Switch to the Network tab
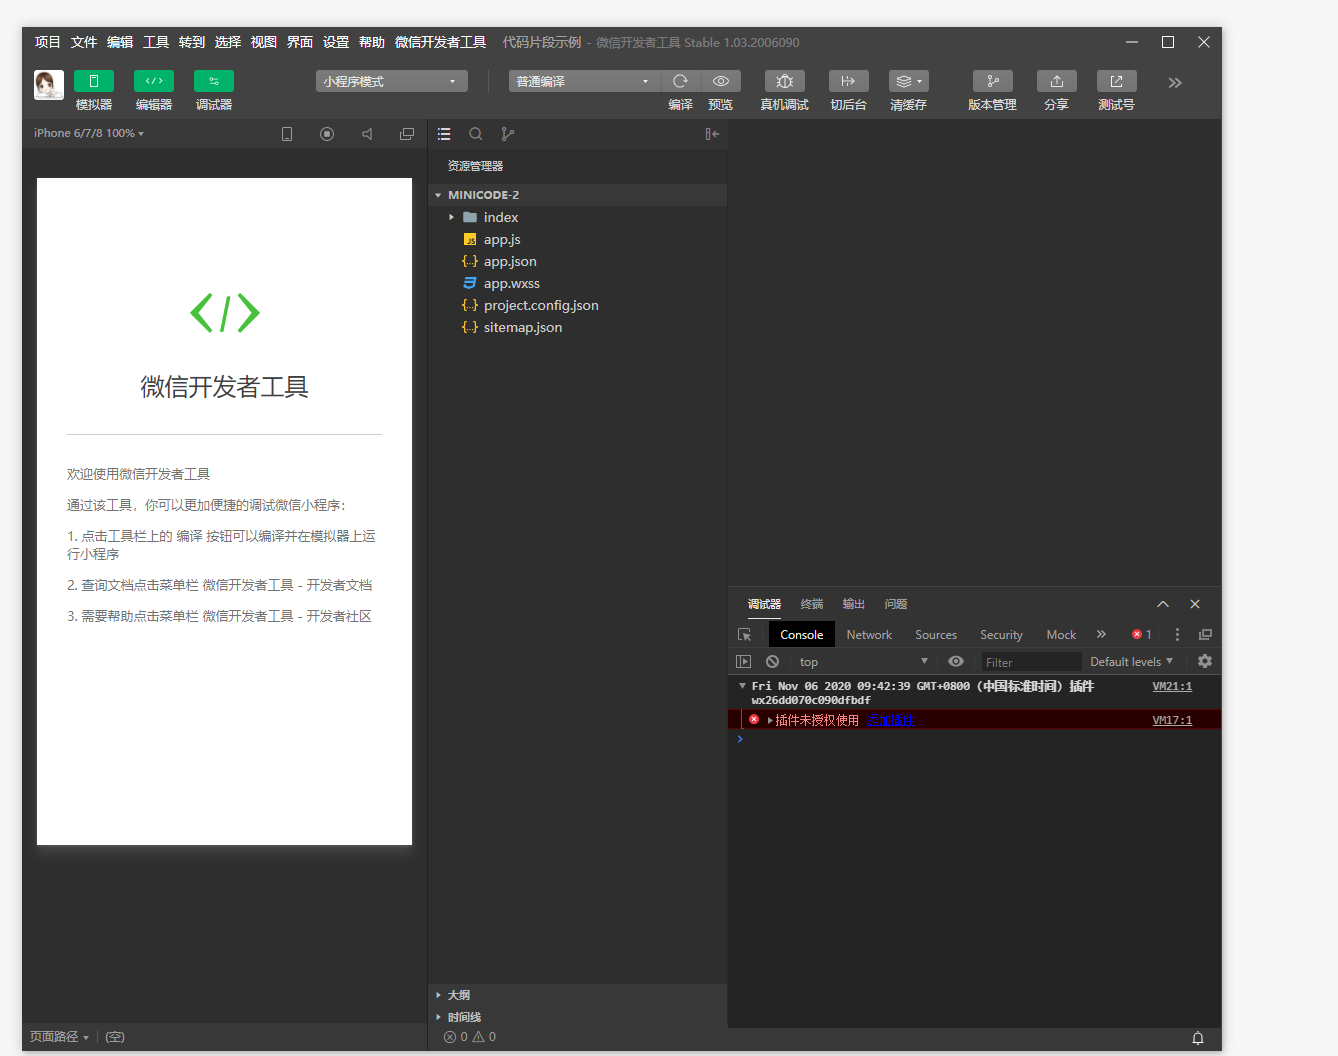The image size is (1338, 1056). click(x=869, y=635)
